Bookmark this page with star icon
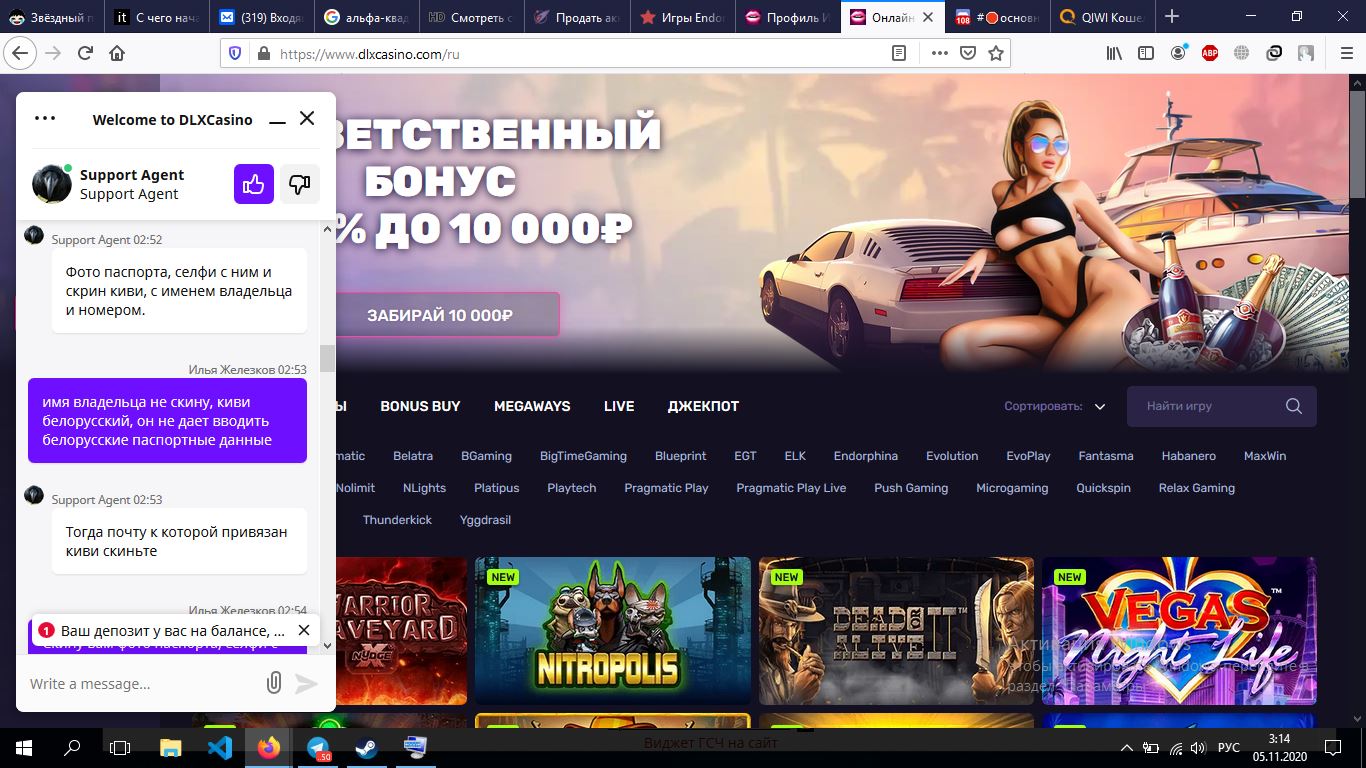This screenshot has width=1366, height=768. (995, 54)
